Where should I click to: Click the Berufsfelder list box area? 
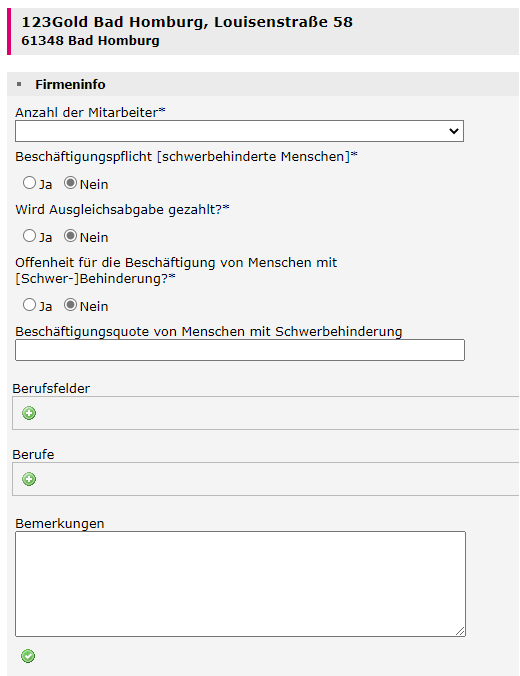(266, 413)
